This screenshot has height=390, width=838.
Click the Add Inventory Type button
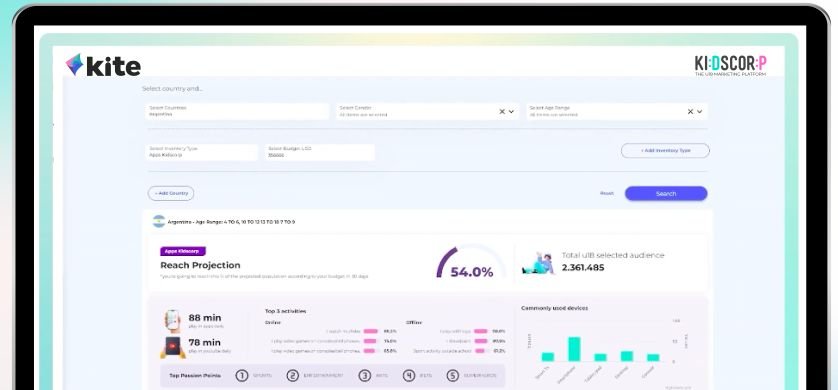(665, 151)
